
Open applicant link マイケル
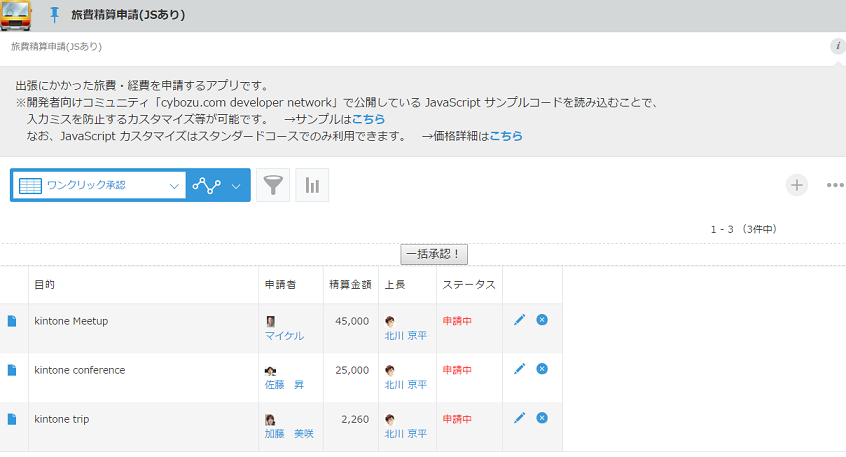[x=284, y=336]
